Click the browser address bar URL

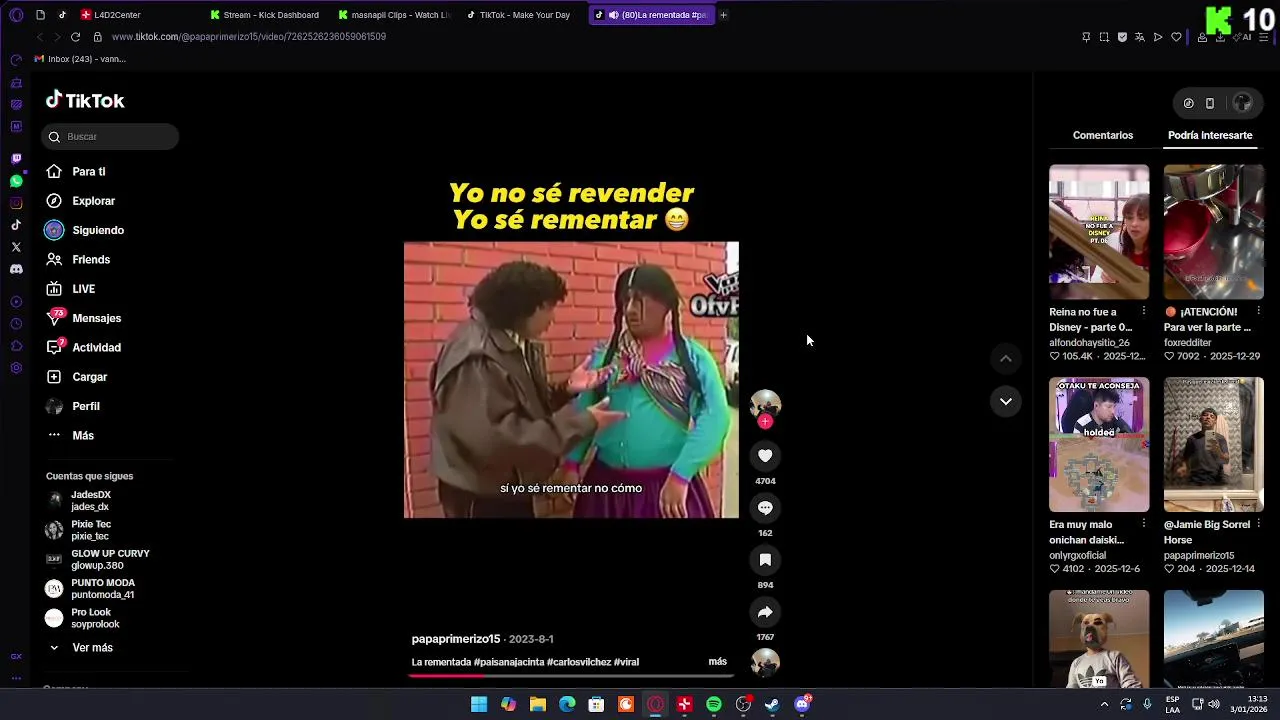click(x=249, y=37)
